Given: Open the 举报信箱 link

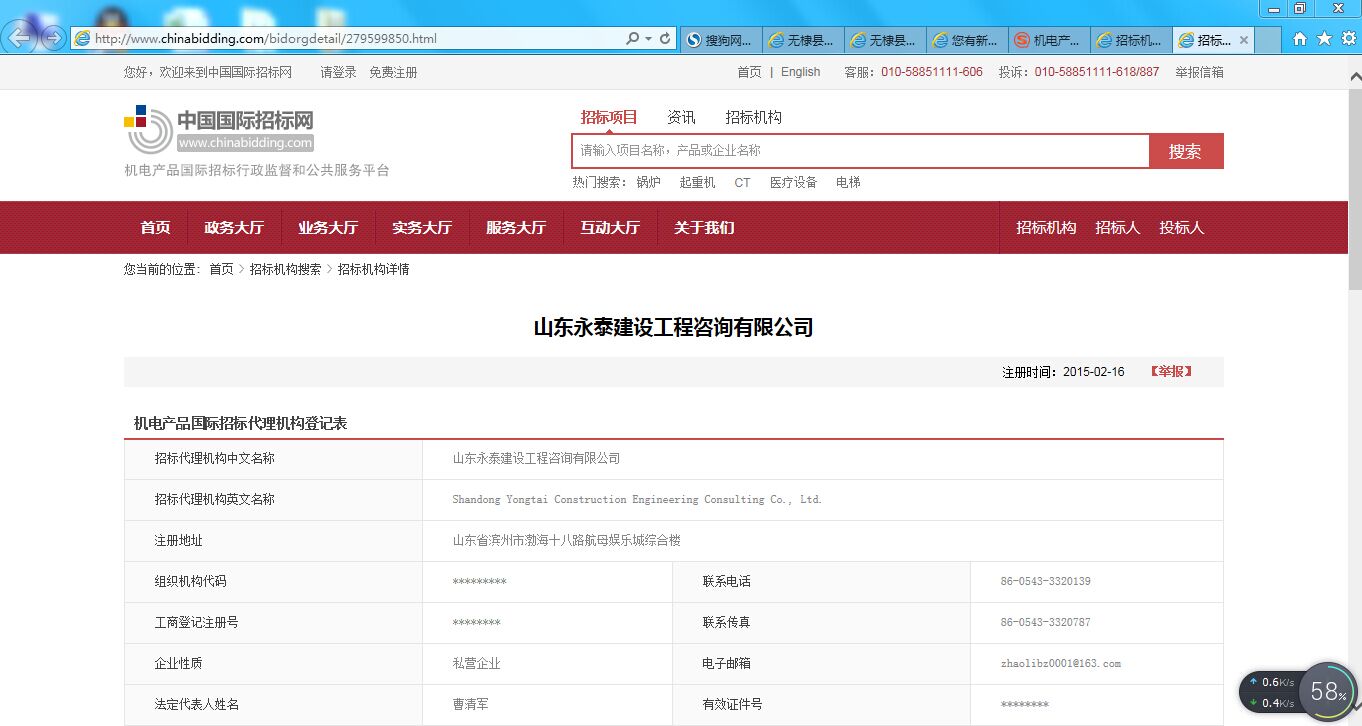Looking at the screenshot, I should 1199,72.
